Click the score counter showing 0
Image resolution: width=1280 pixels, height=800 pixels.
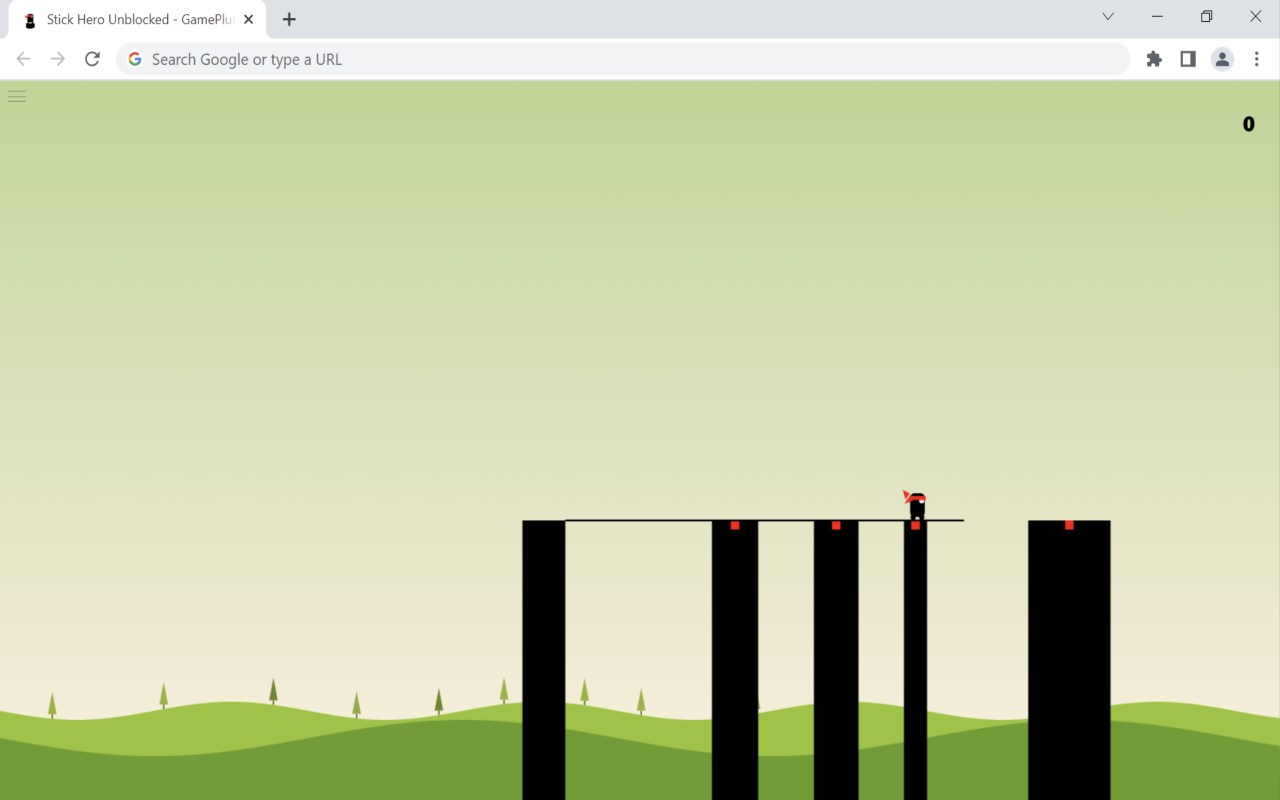pos(1249,124)
